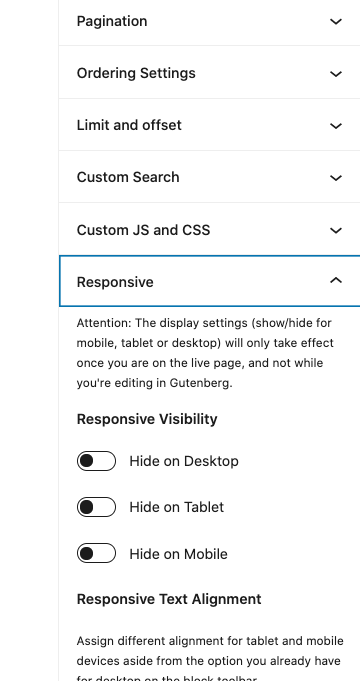Click the Responsive Text Alignment heading
The width and height of the screenshot is (360, 681).
[169, 599]
